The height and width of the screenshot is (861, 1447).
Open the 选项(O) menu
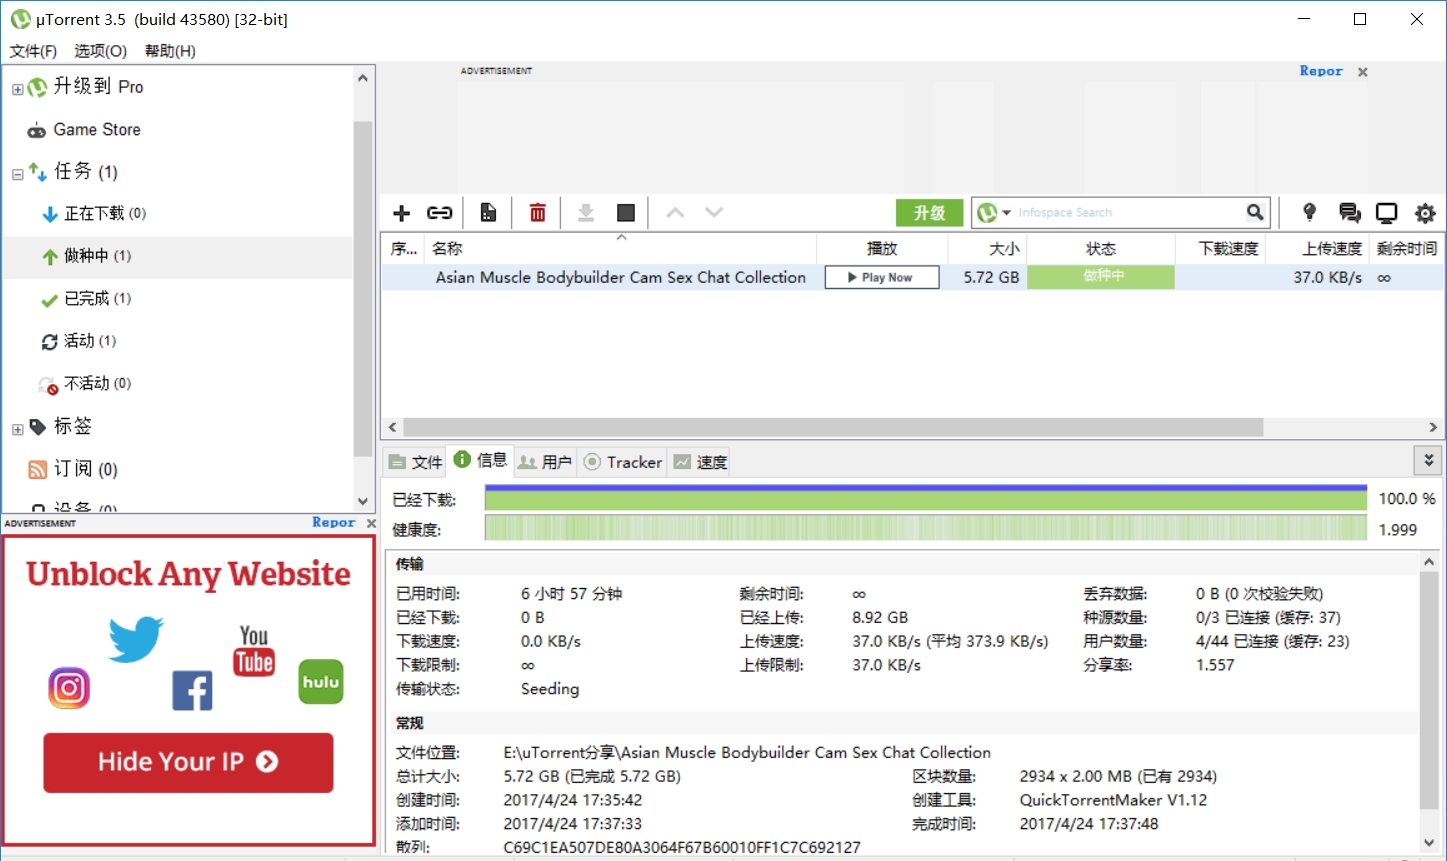click(100, 51)
